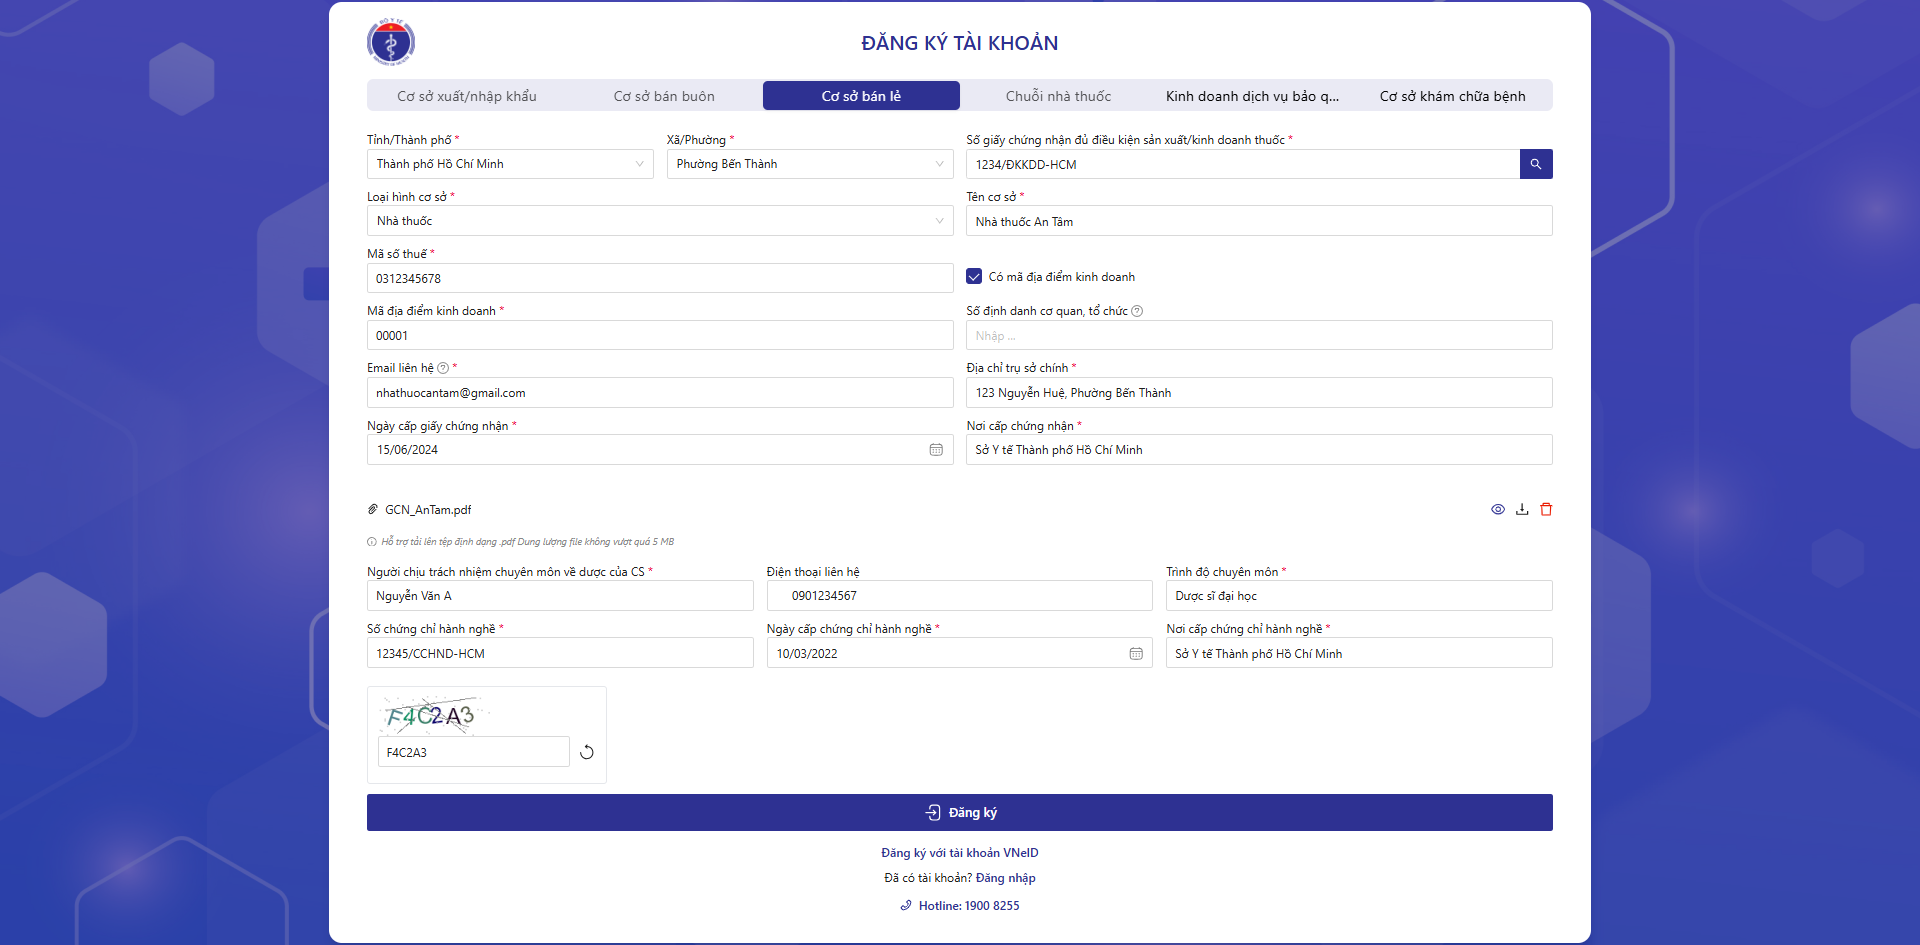Click Hotline: 1900 8255 link
This screenshot has width=1920, height=945.
pos(969,906)
